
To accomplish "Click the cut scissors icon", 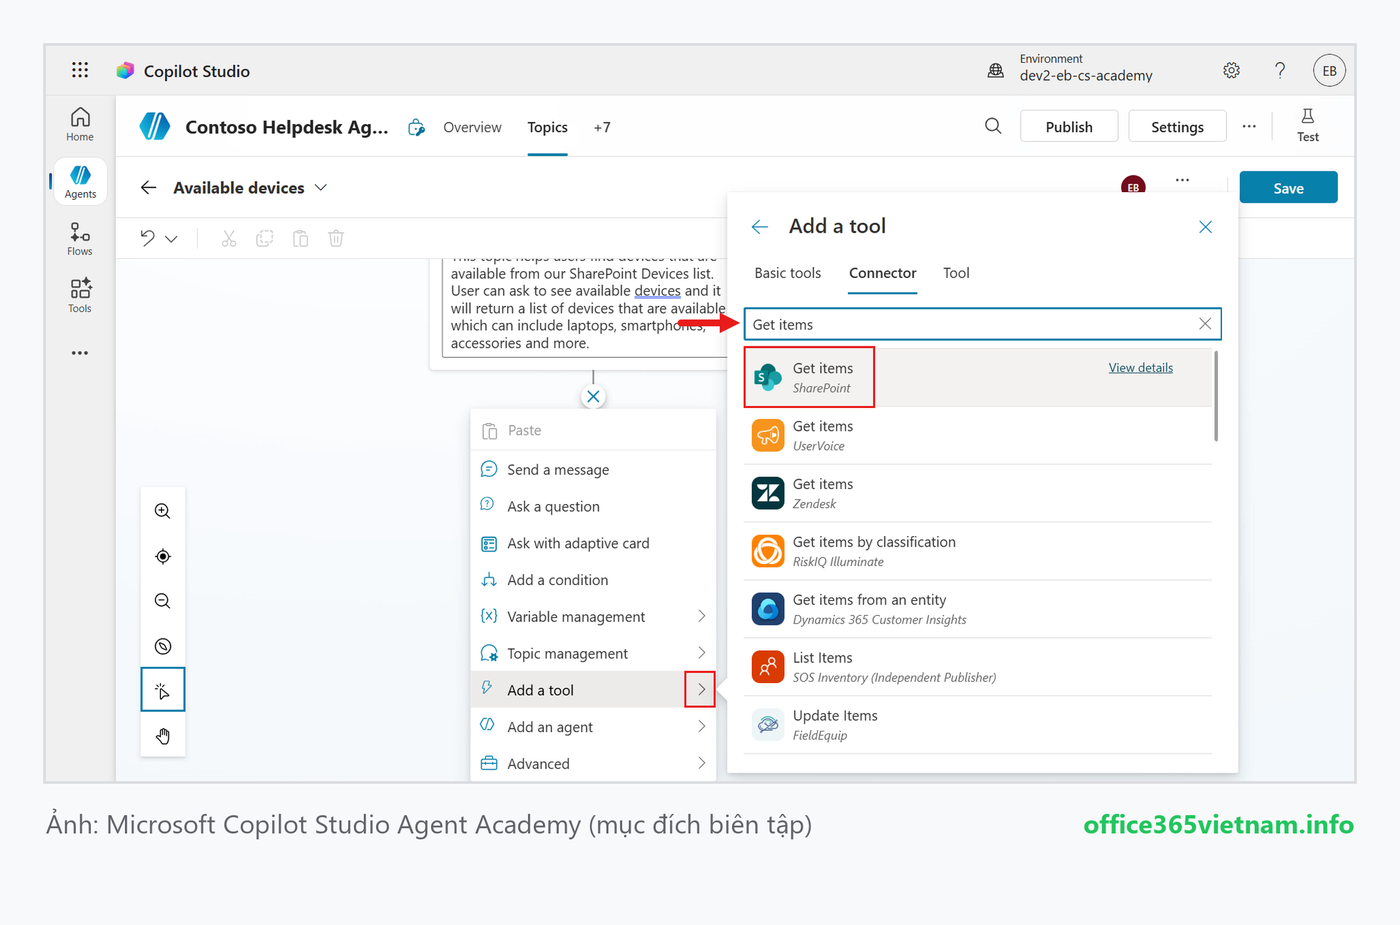I will [229, 238].
